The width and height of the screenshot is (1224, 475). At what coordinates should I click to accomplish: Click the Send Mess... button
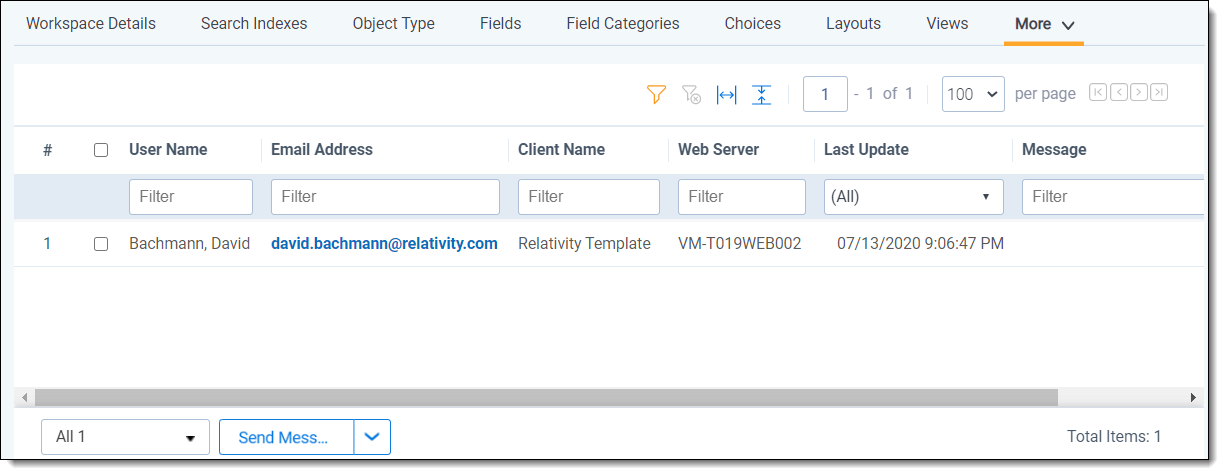pyautogui.click(x=286, y=437)
